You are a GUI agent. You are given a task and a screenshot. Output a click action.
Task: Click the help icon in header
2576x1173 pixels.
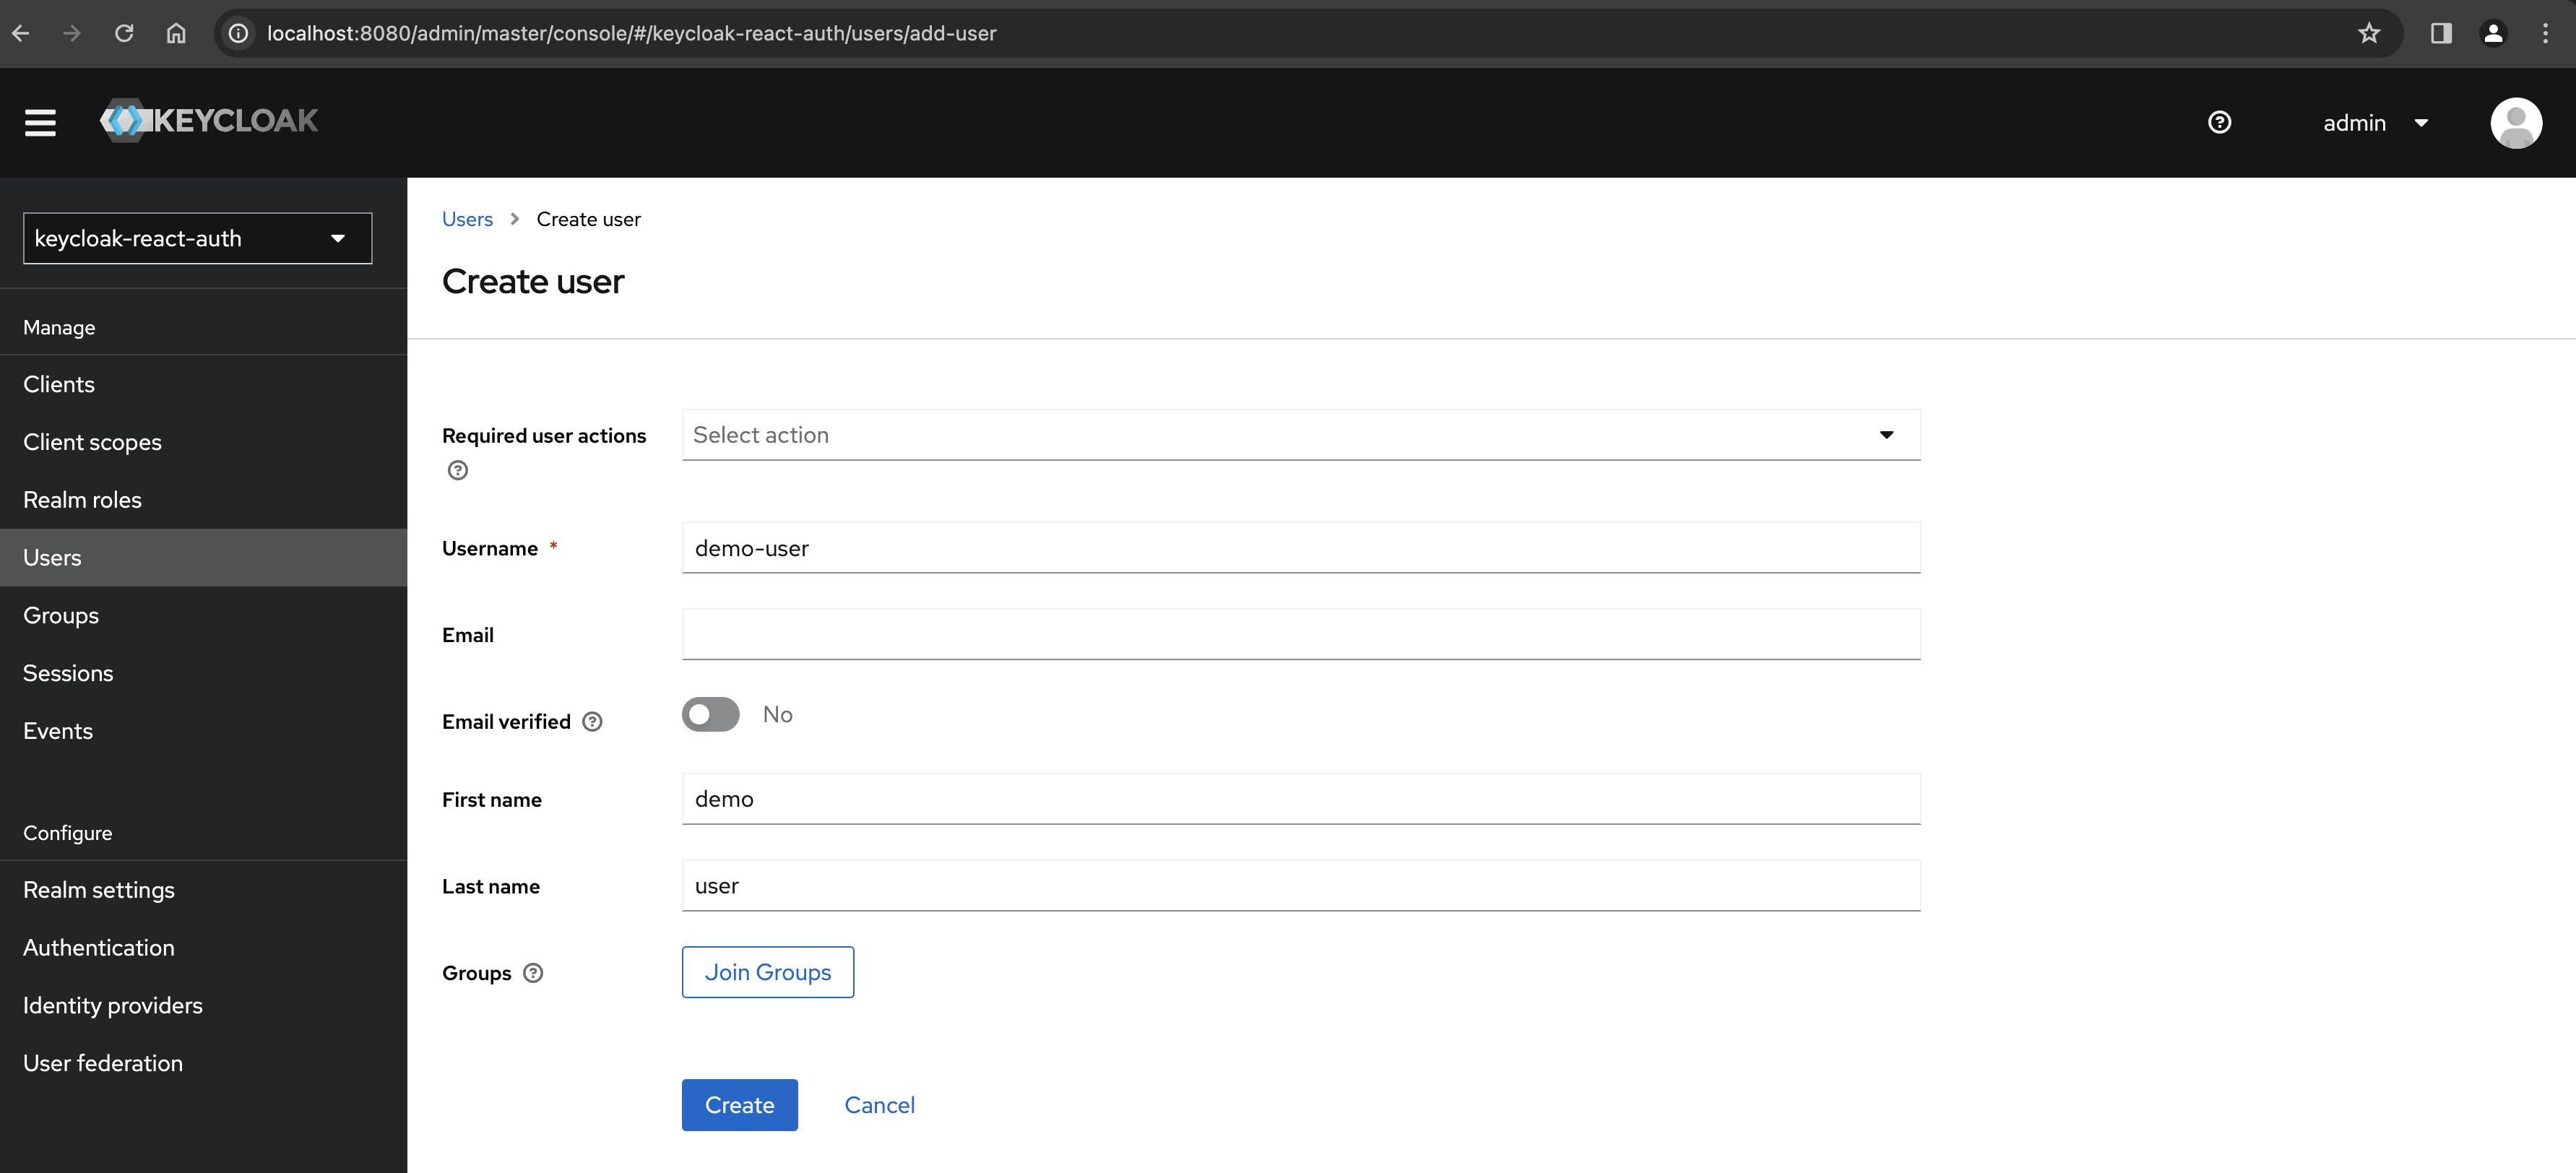(2219, 122)
